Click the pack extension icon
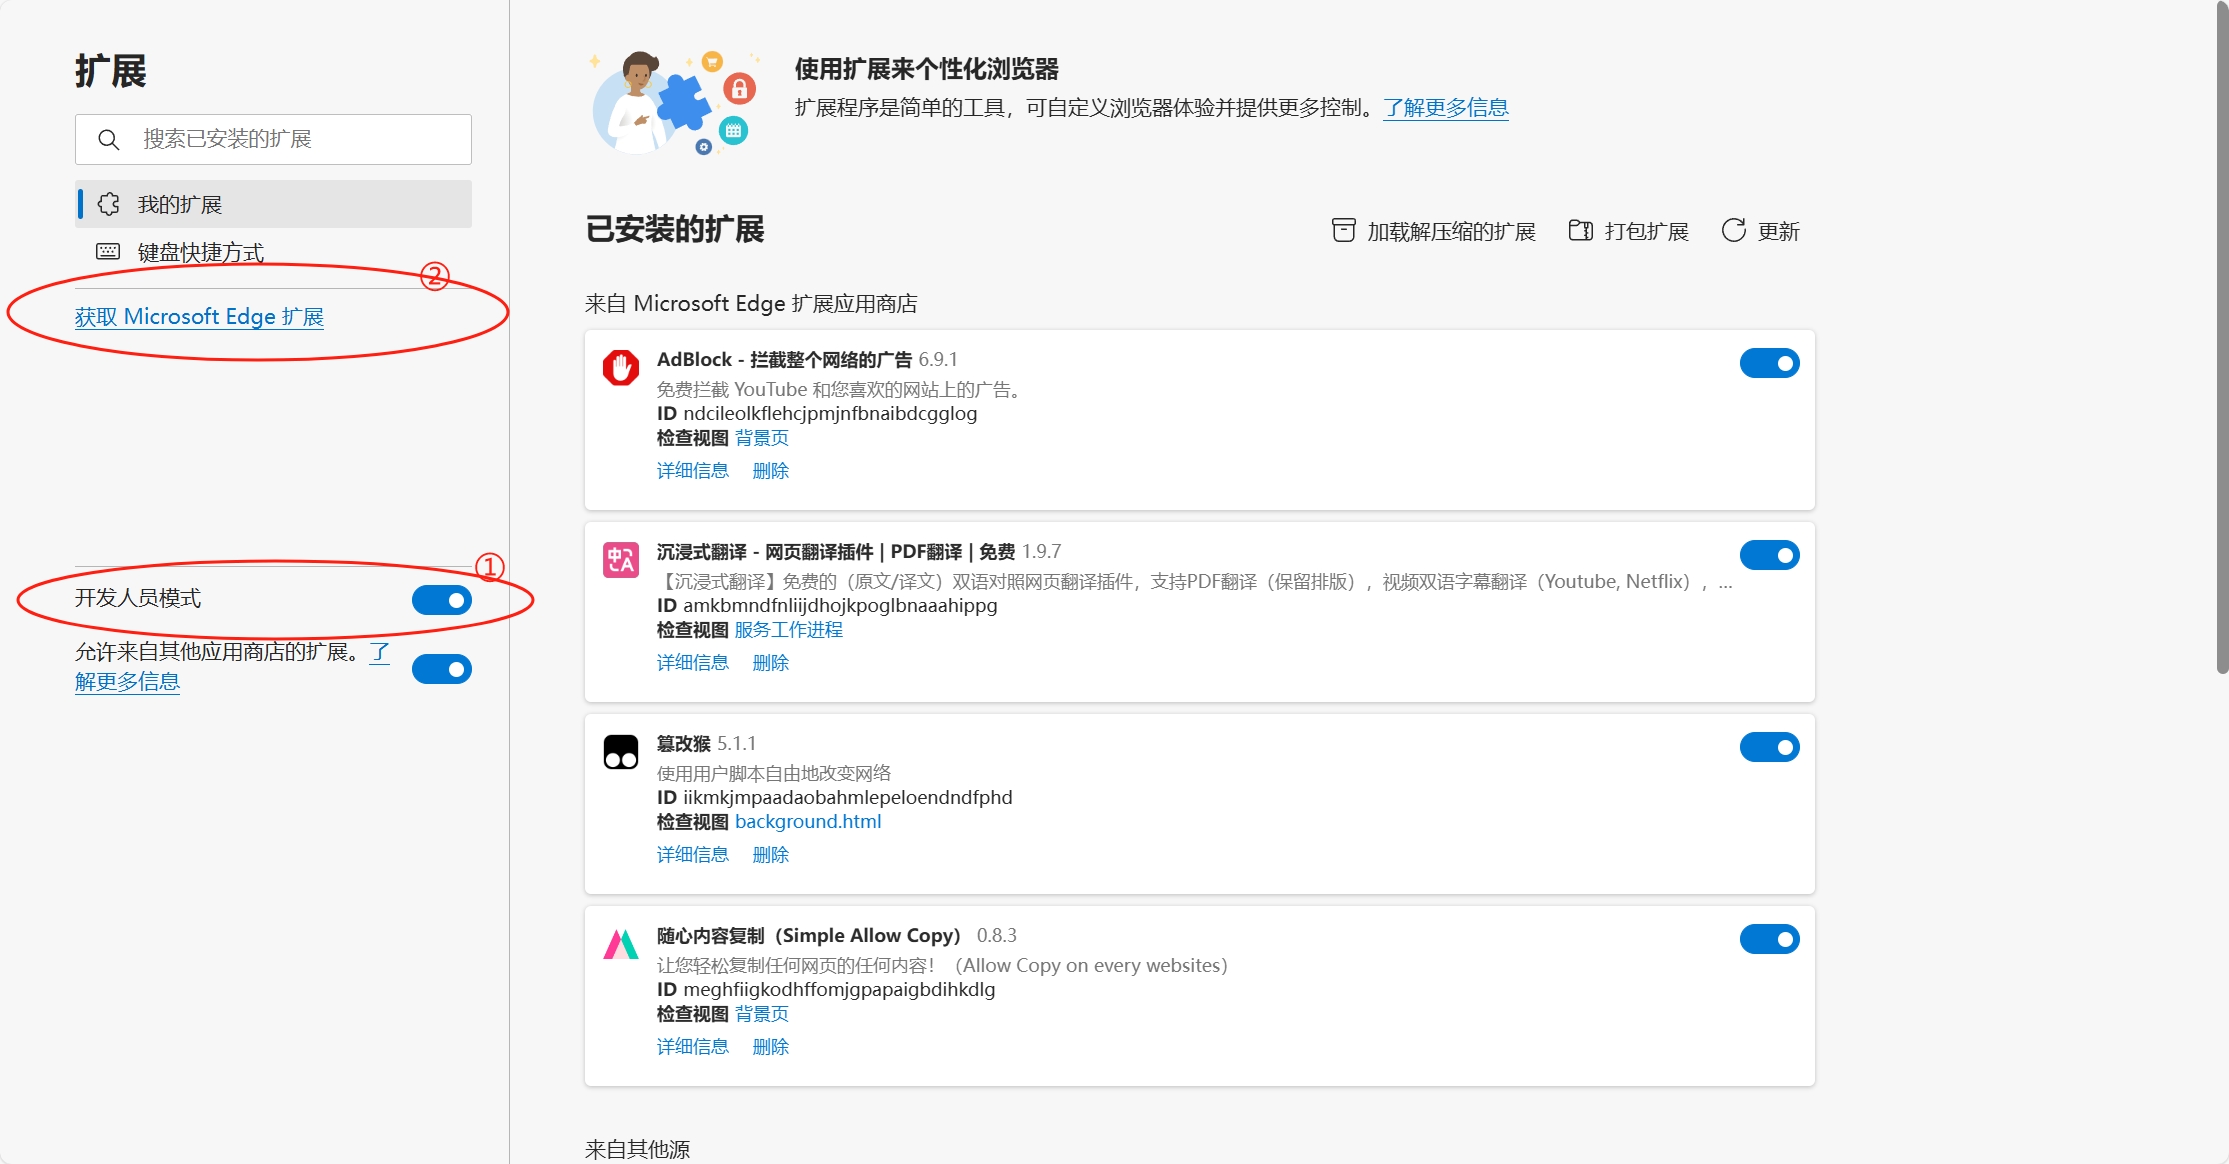Image resolution: width=2229 pixels, height=1164 pixels. 1581,231
